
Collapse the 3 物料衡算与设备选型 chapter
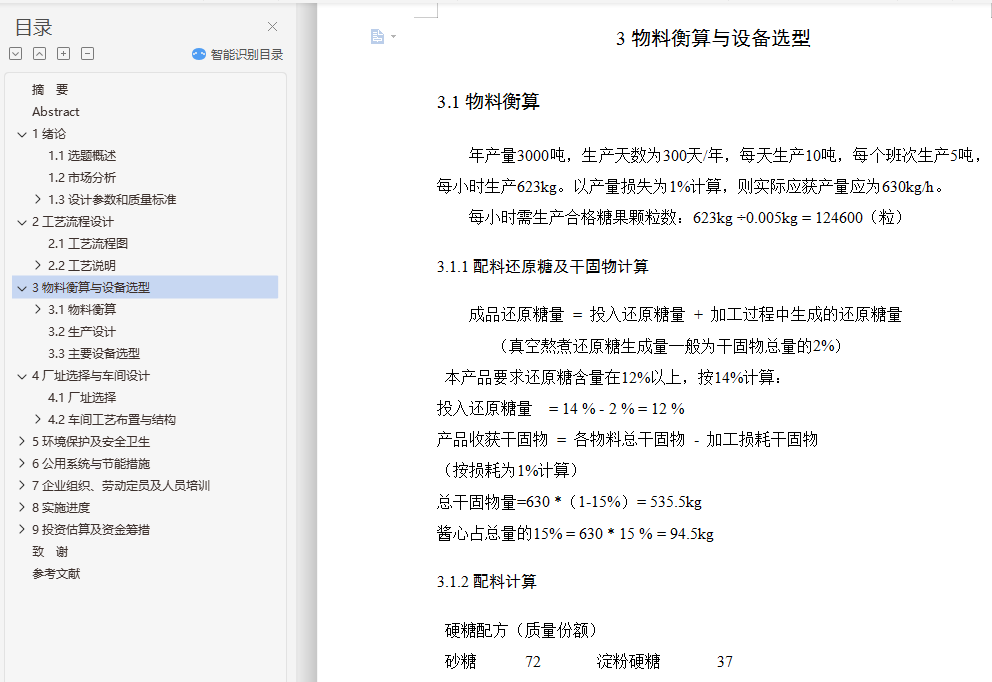[x=22, y=288]
